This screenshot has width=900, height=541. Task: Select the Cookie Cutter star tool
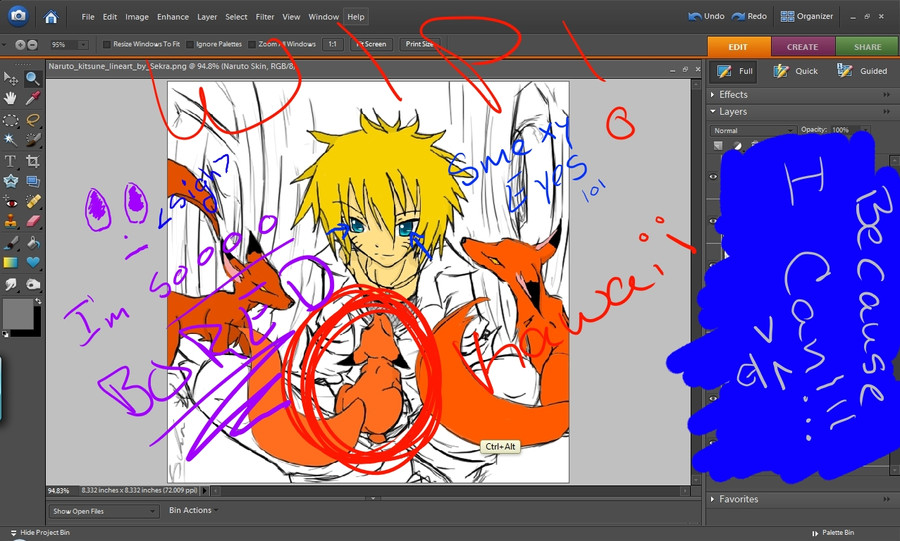pos(10,182)
